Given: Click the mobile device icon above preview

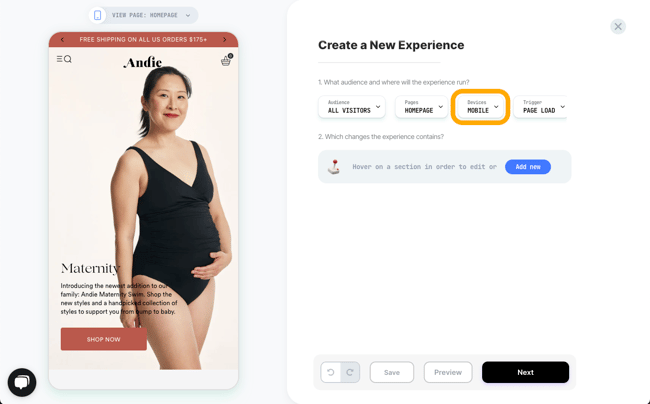Looking at the screenshot, I should coord(97,15).
